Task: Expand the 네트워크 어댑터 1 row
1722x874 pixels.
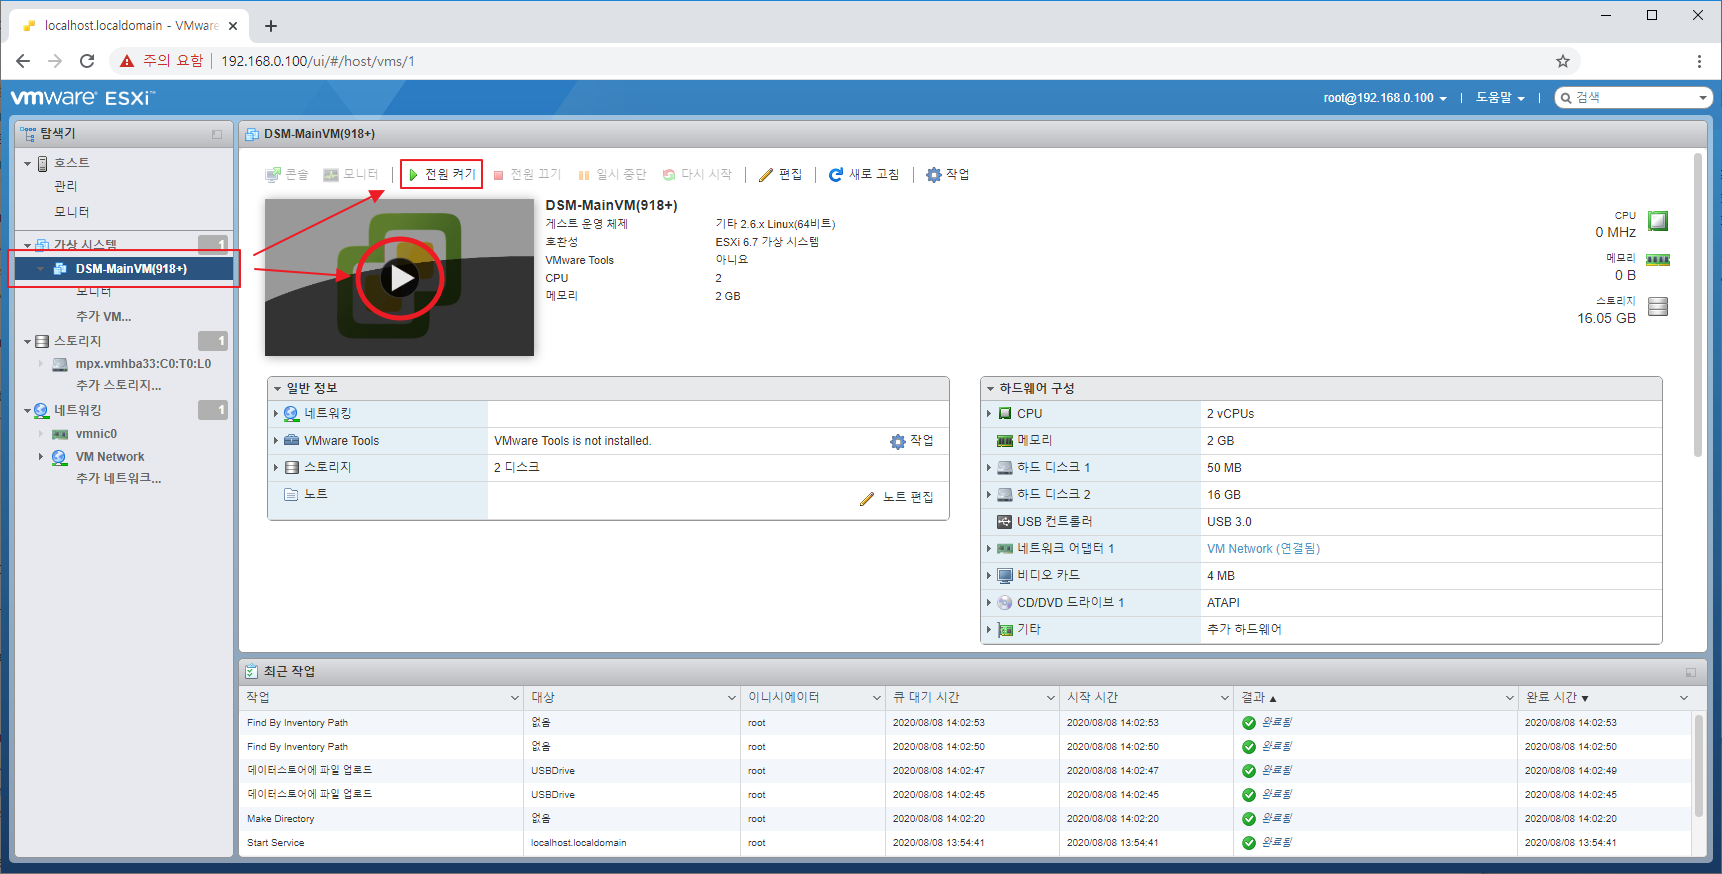Action: (989, 548)
